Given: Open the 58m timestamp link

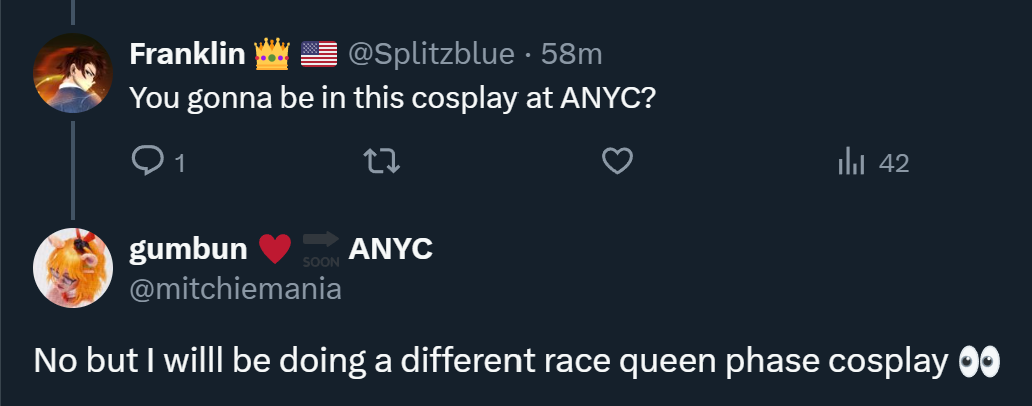Looking at the screenshot, I should [x=571, y=54].
